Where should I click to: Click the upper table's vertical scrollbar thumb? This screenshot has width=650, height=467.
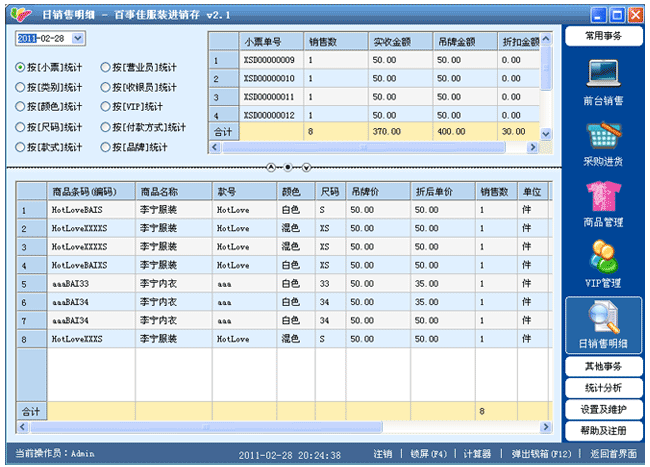click(x=546, y=68)
